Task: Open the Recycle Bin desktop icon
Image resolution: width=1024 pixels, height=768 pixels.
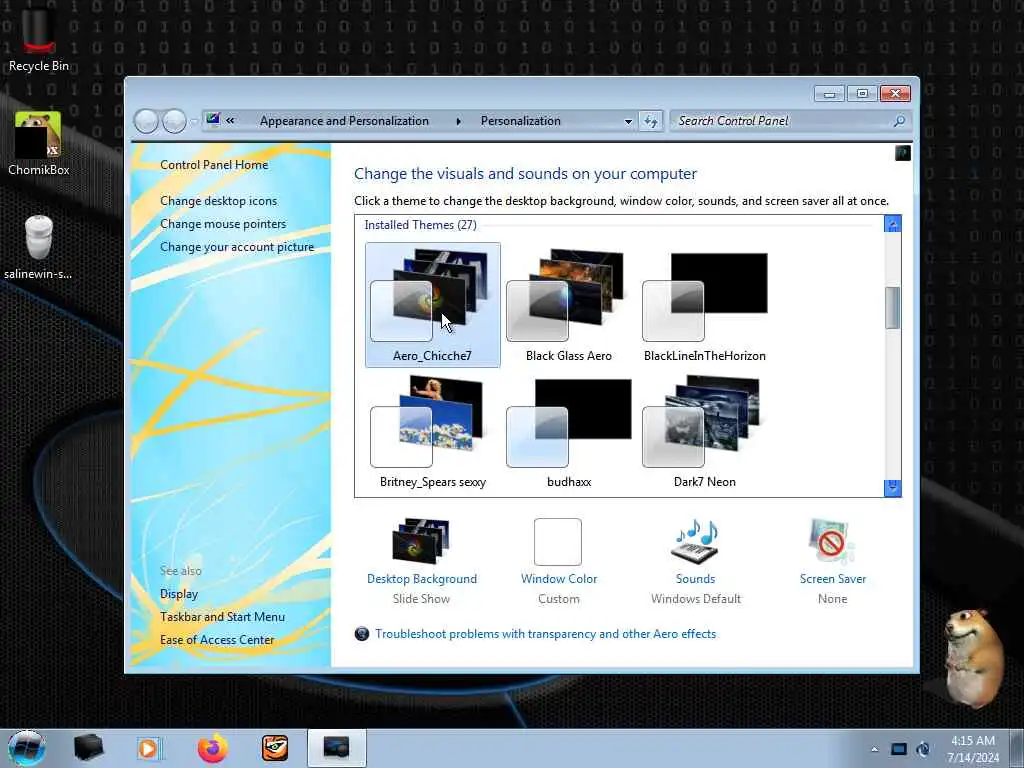Action: pyautogui.click(x=39, y=39)
